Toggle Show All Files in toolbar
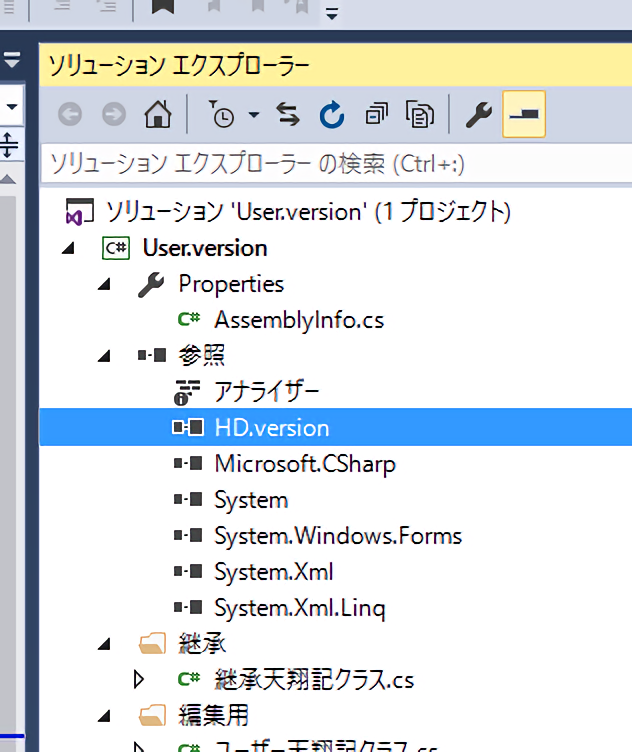This screenshot has height=752, width=632. (x=419, y=115)
